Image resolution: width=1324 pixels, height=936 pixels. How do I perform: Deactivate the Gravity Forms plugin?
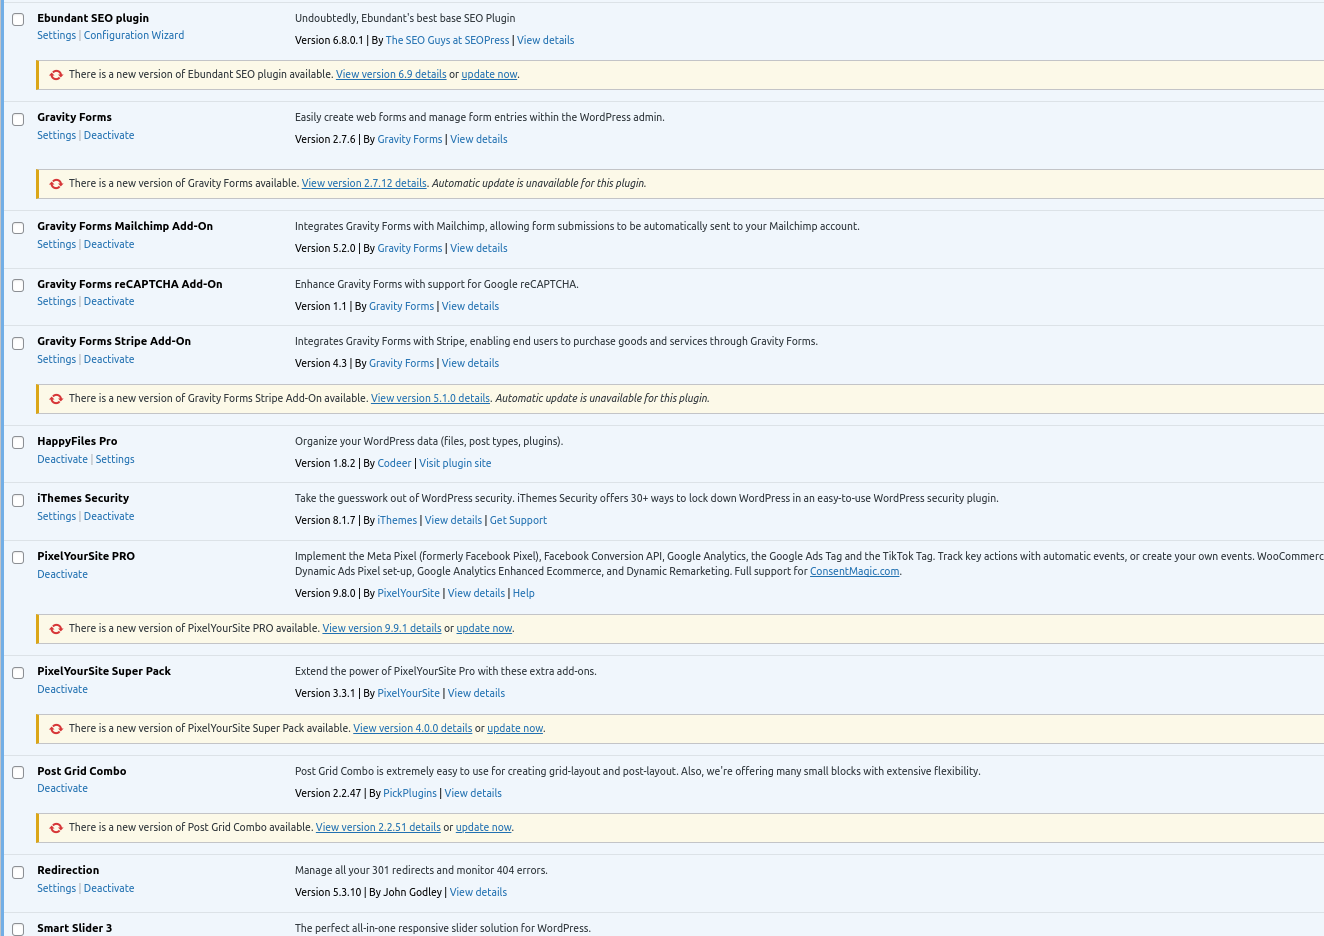point(108,135)
